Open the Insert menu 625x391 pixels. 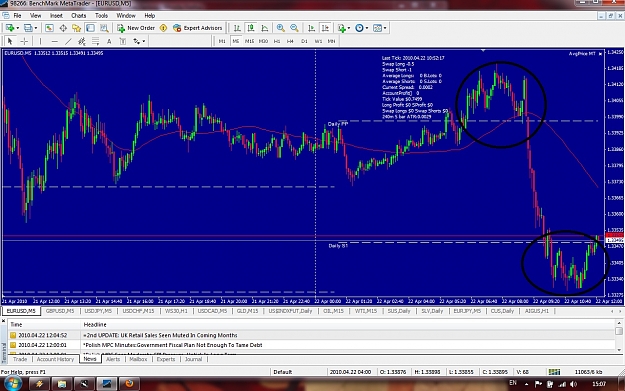56,16
